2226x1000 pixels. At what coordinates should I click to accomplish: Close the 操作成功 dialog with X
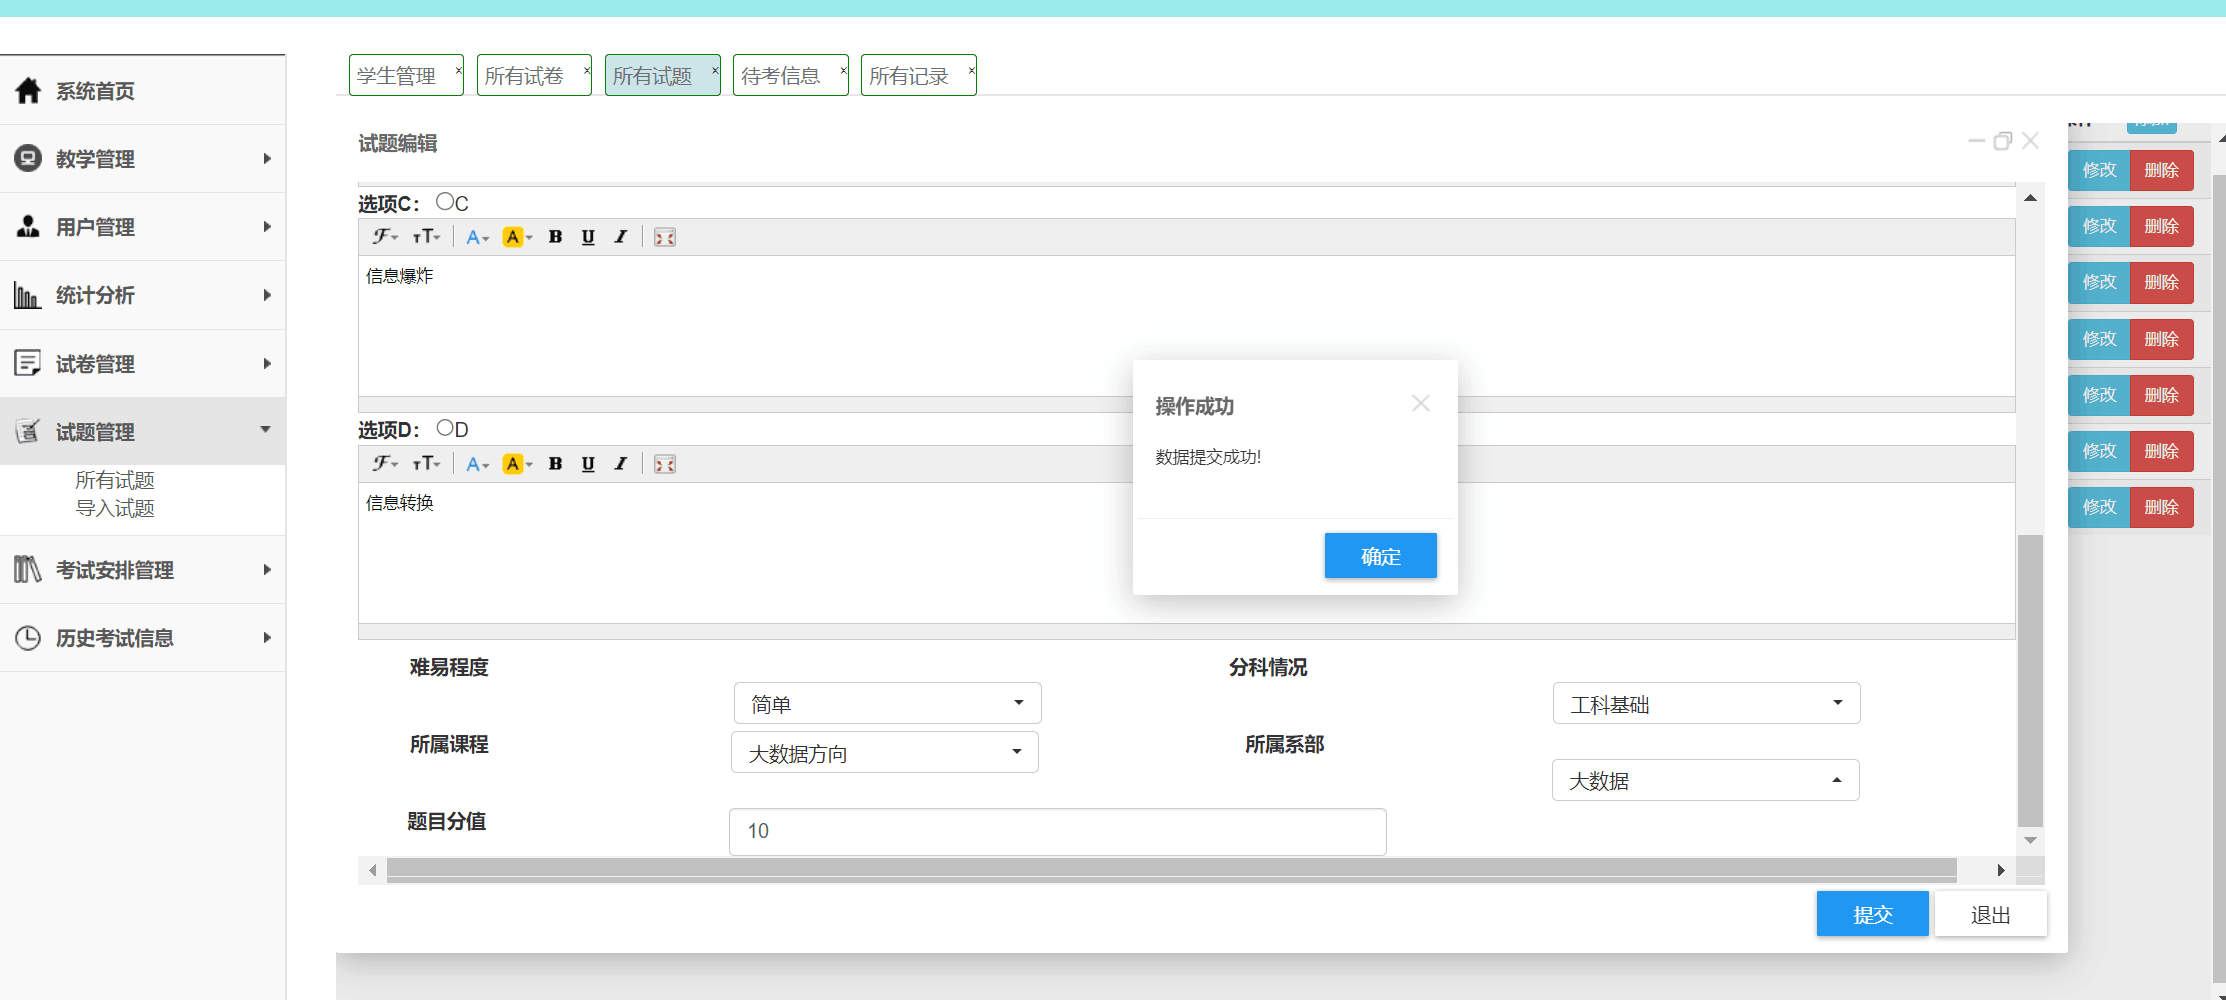[1421, 403]
